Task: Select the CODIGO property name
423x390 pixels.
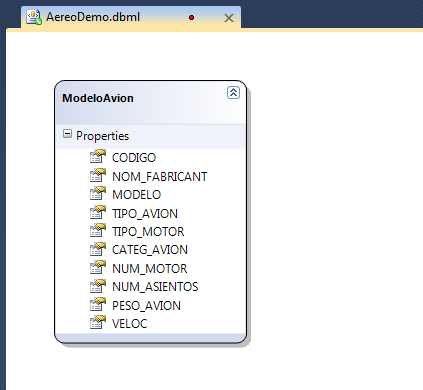Action: (x=134, y=158)
